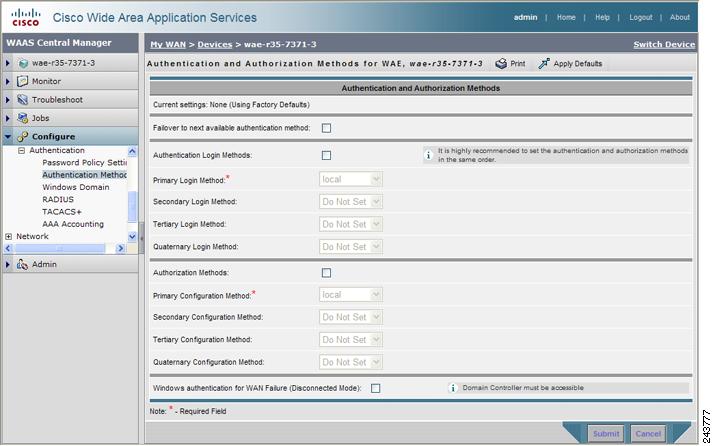Expand the wae-r35-7371-3 sidebar arrow
Screen dimensions: 712x446
tap(7, 63)
